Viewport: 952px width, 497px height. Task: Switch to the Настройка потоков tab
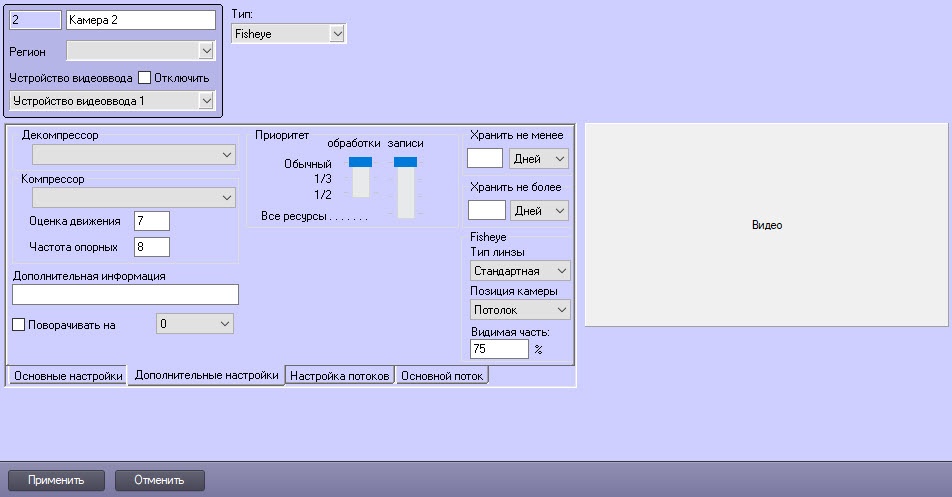[339, 376]
